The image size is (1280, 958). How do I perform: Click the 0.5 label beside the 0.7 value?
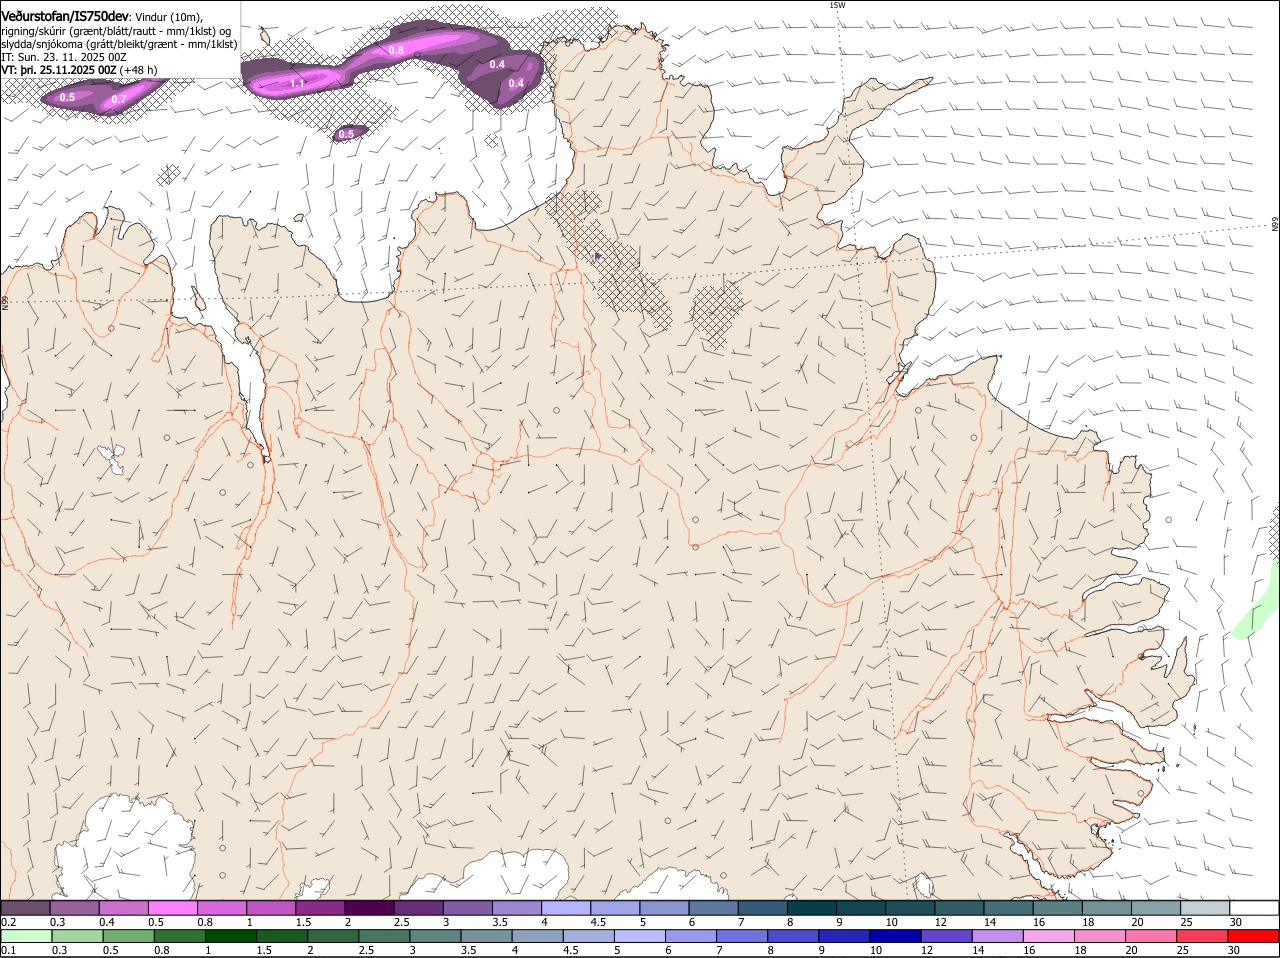point(67,97)
